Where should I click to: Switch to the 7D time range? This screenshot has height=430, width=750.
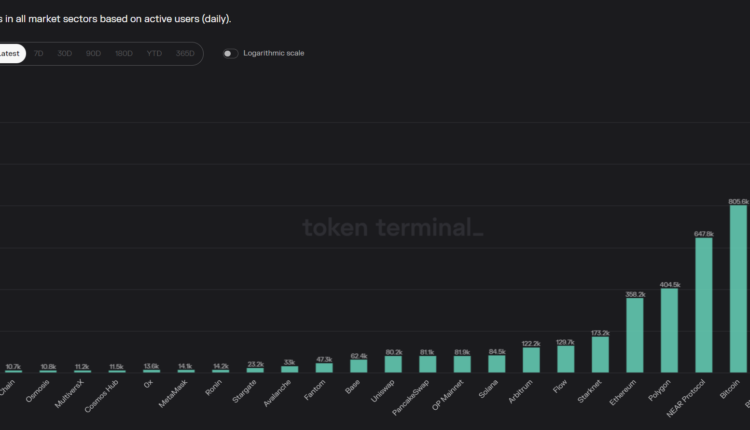38,53
